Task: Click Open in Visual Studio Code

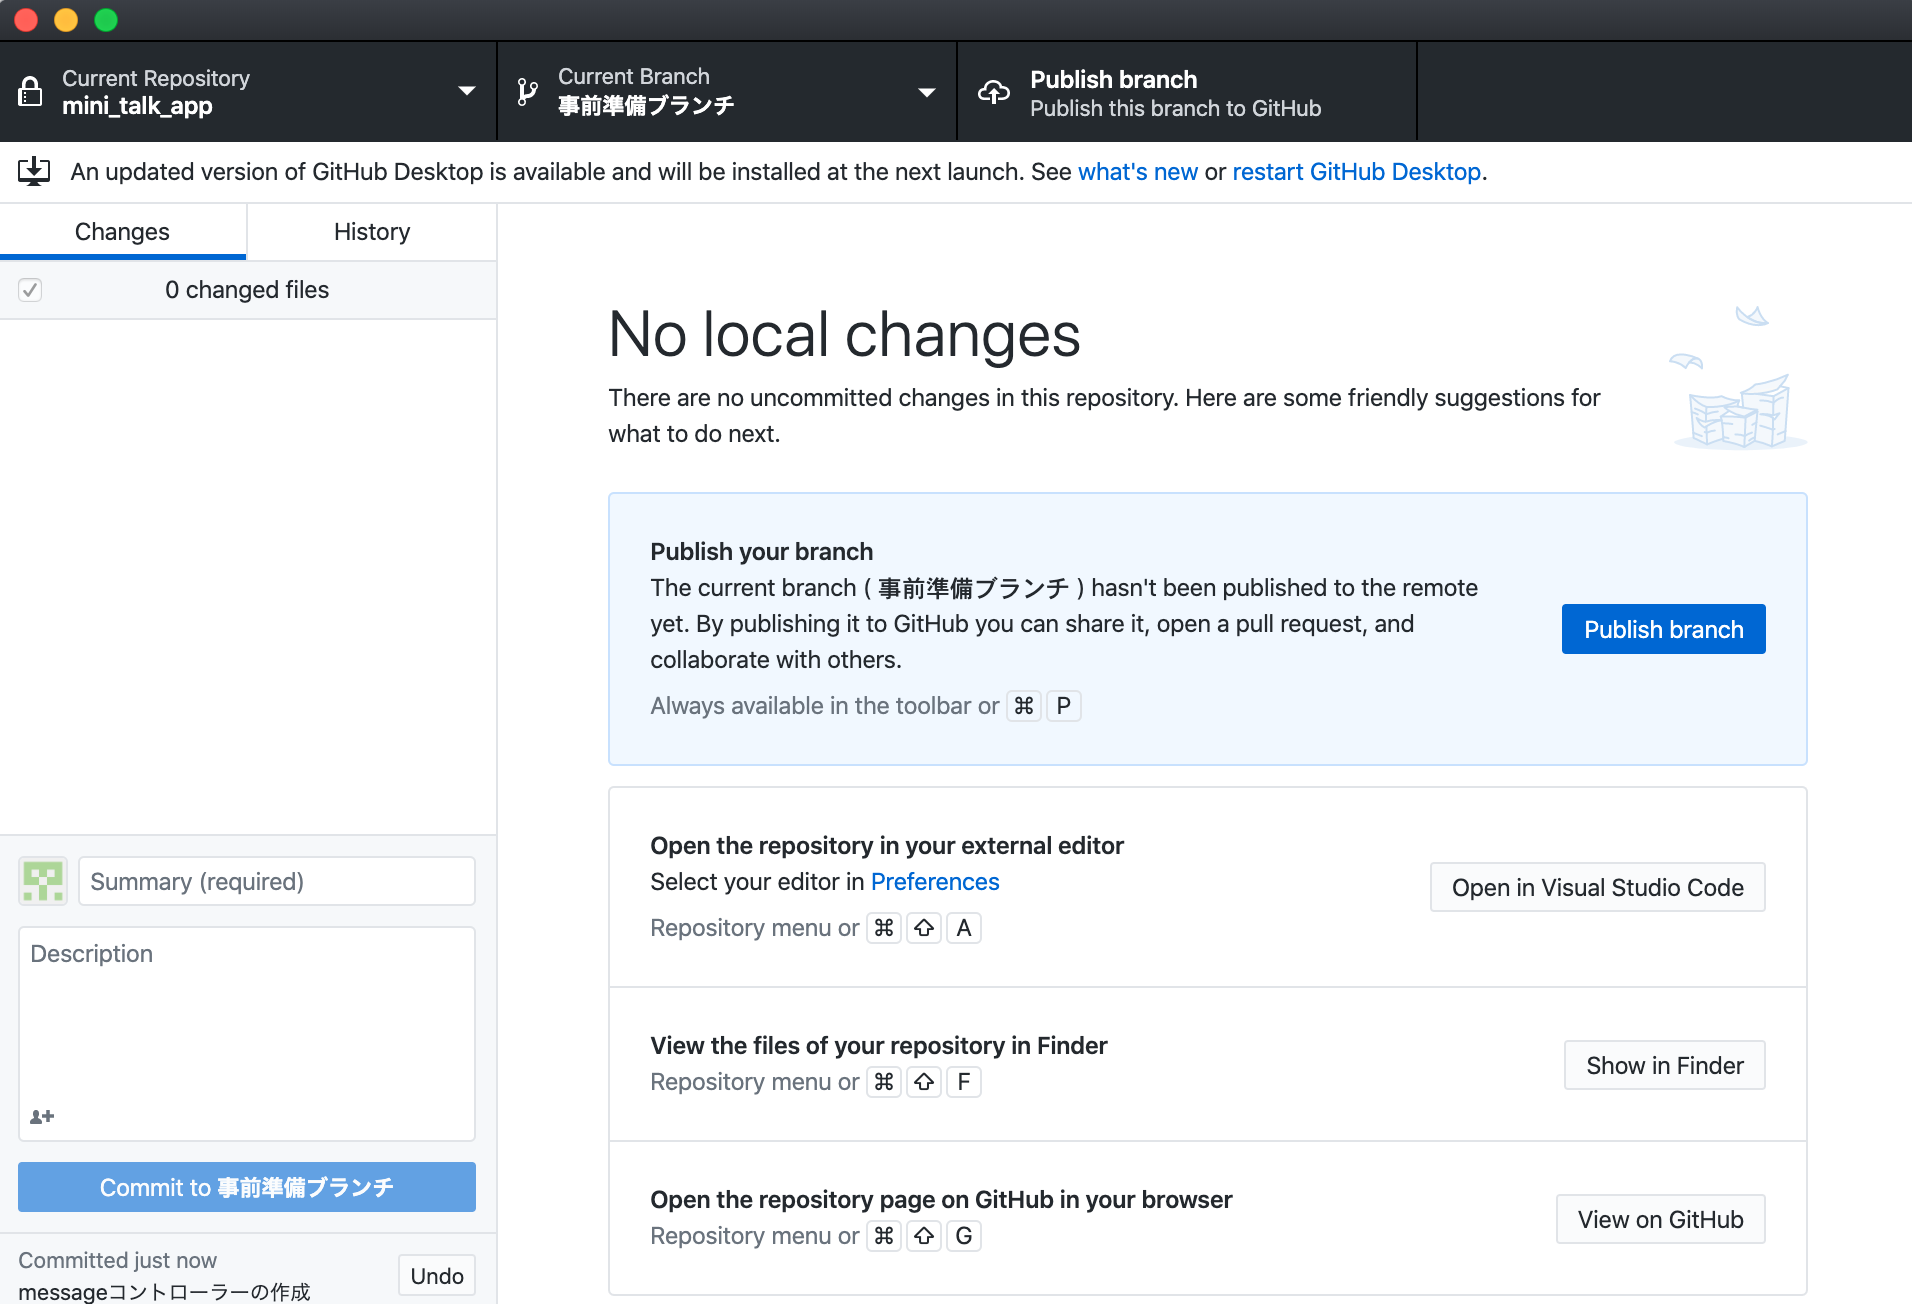Action: point(1597,888)
